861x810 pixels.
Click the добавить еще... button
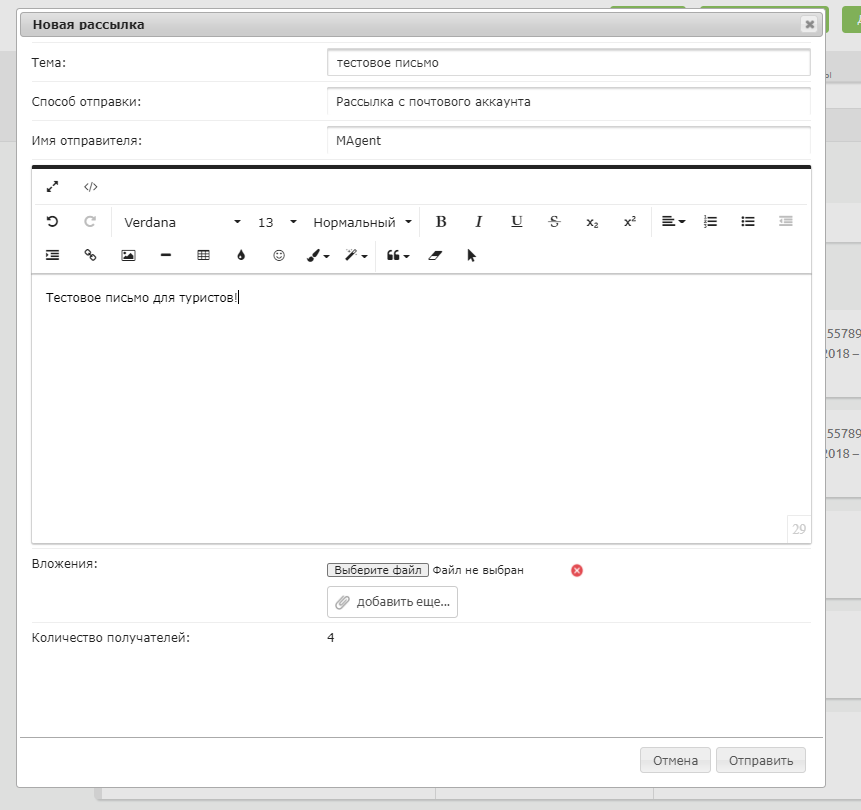pyautogui.click(x=392, y=602)
